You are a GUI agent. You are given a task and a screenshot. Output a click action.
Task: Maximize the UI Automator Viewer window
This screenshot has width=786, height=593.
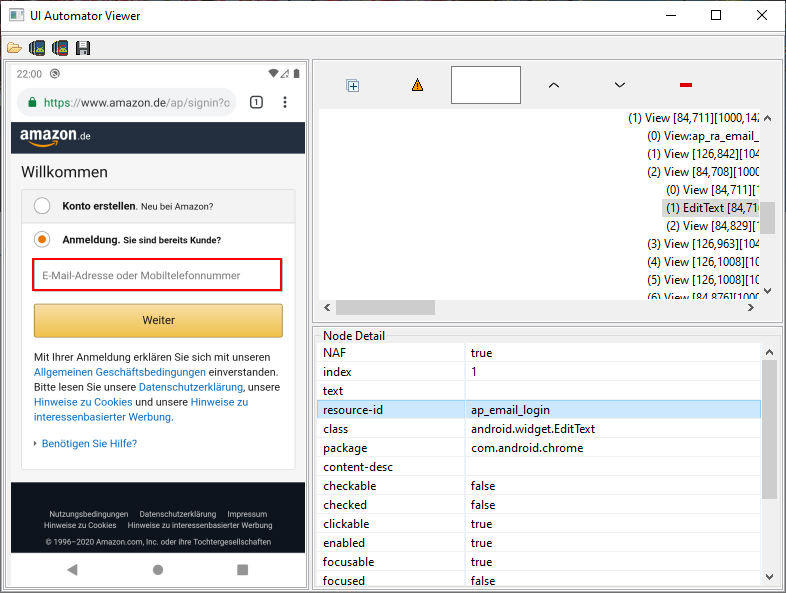point(716,15)
